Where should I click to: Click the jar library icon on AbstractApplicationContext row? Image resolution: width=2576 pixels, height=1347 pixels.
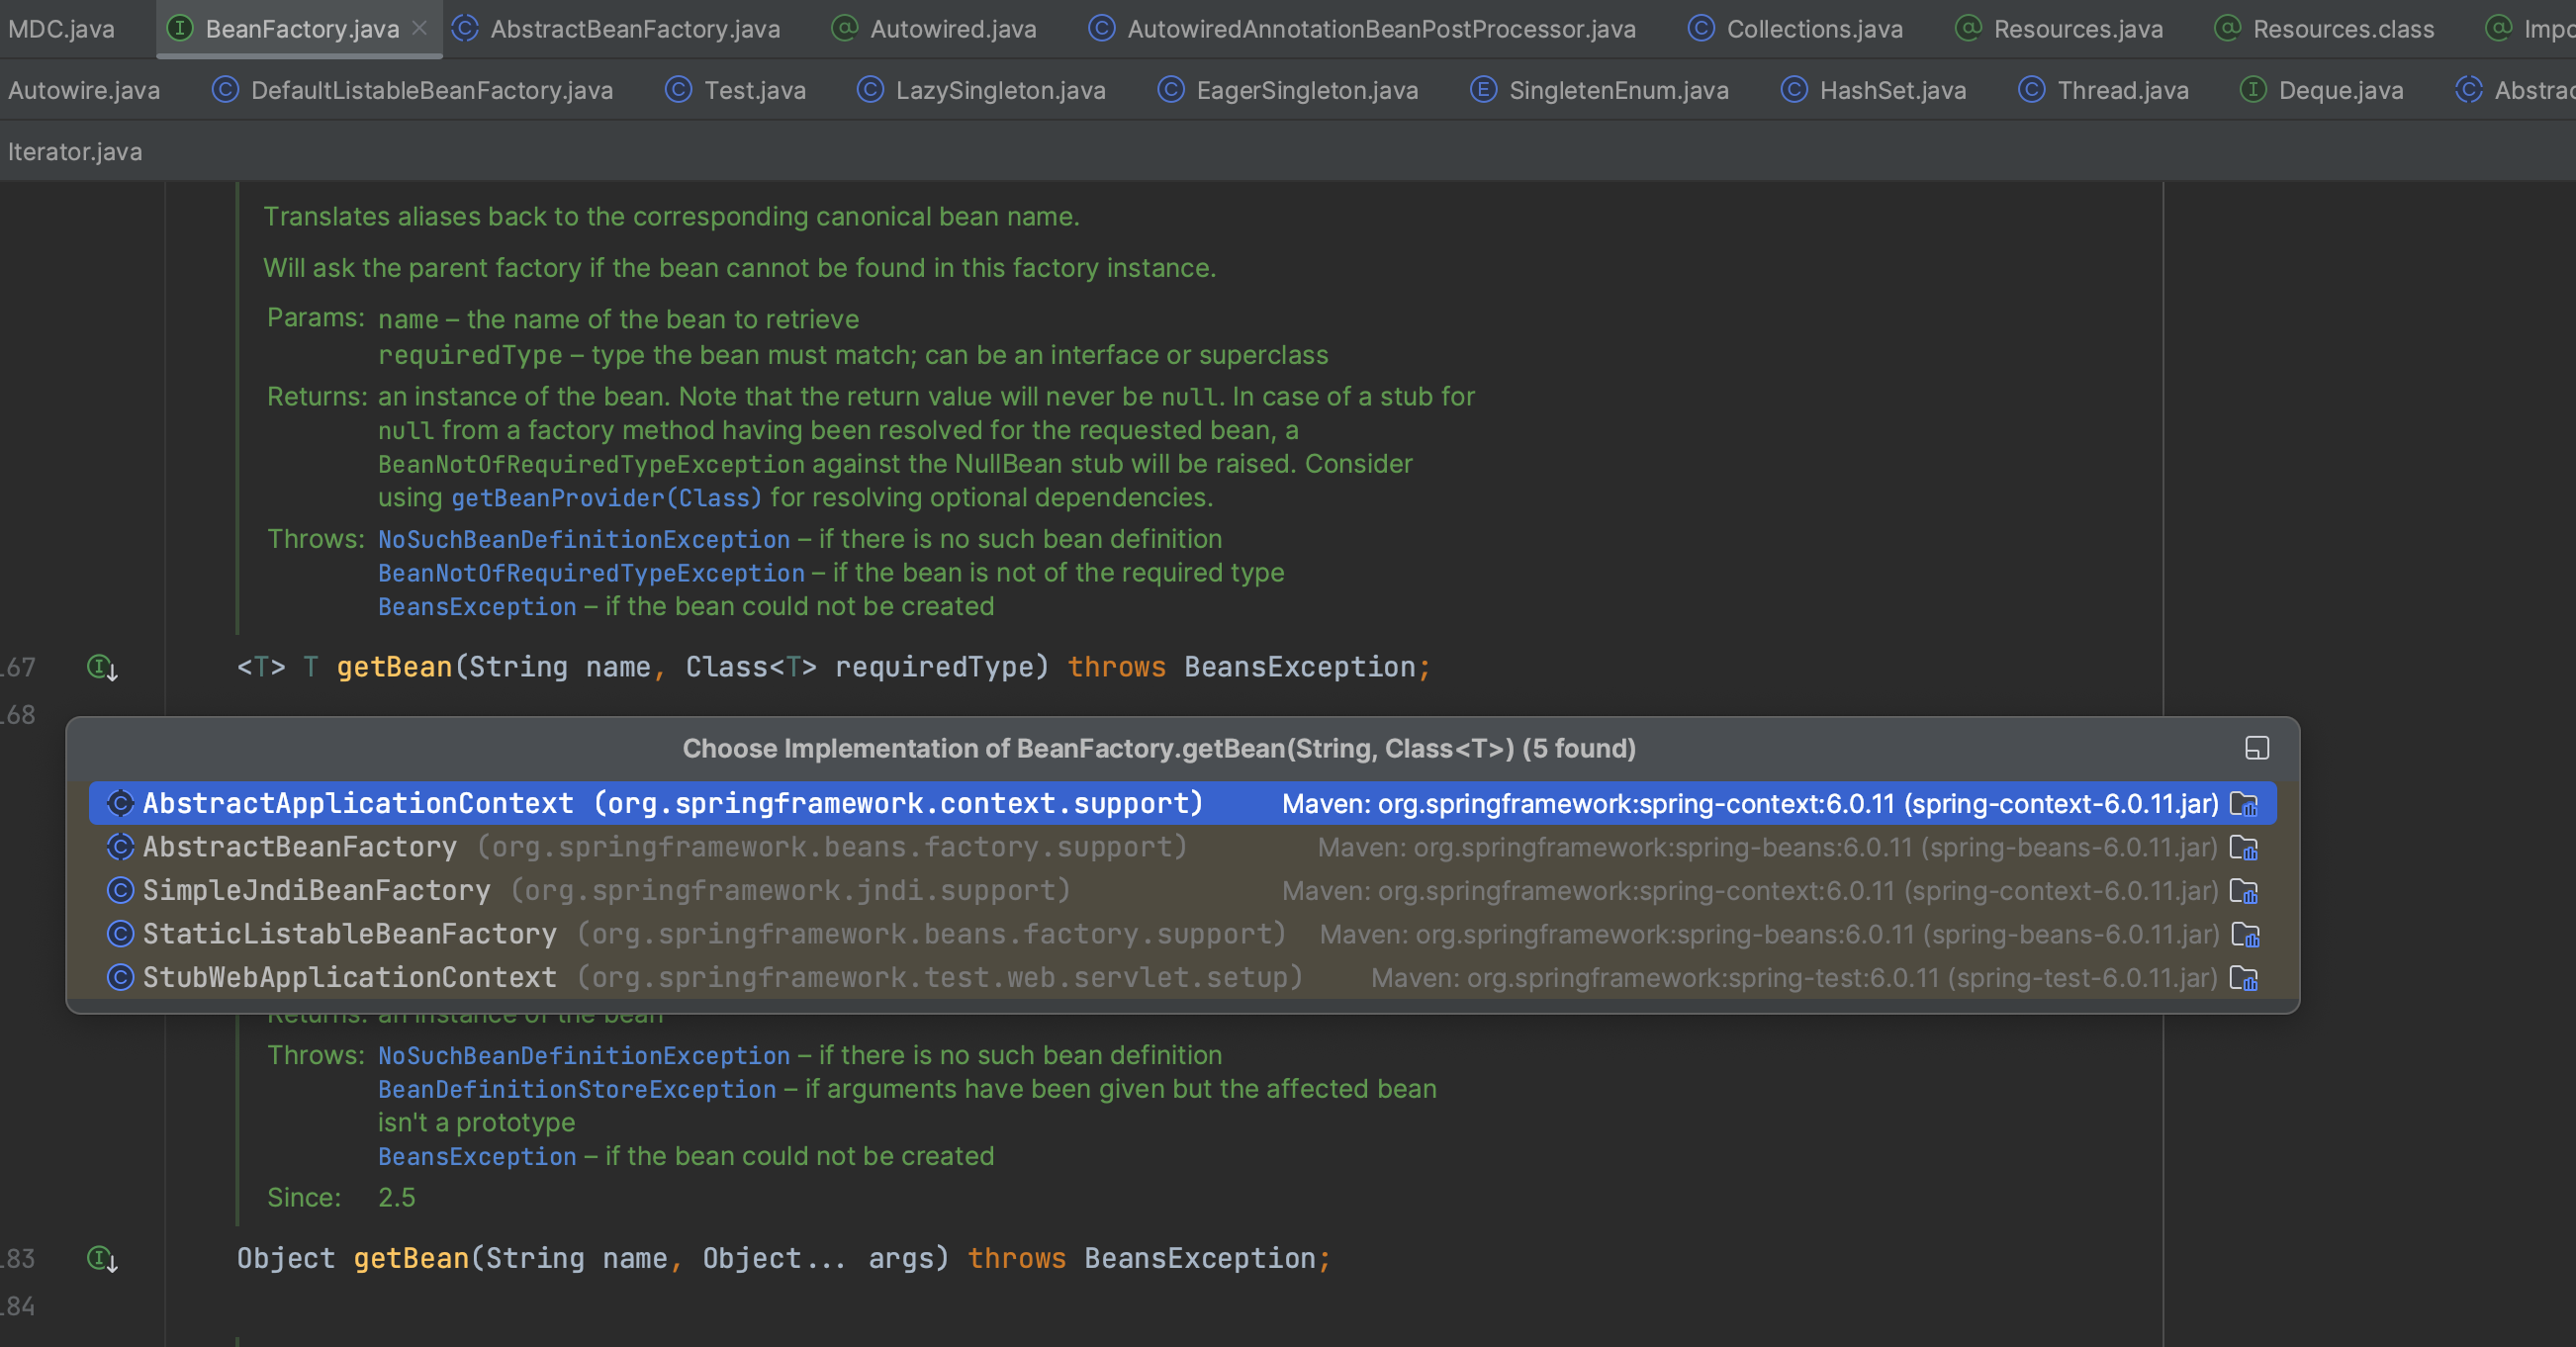pos(2243,804)
